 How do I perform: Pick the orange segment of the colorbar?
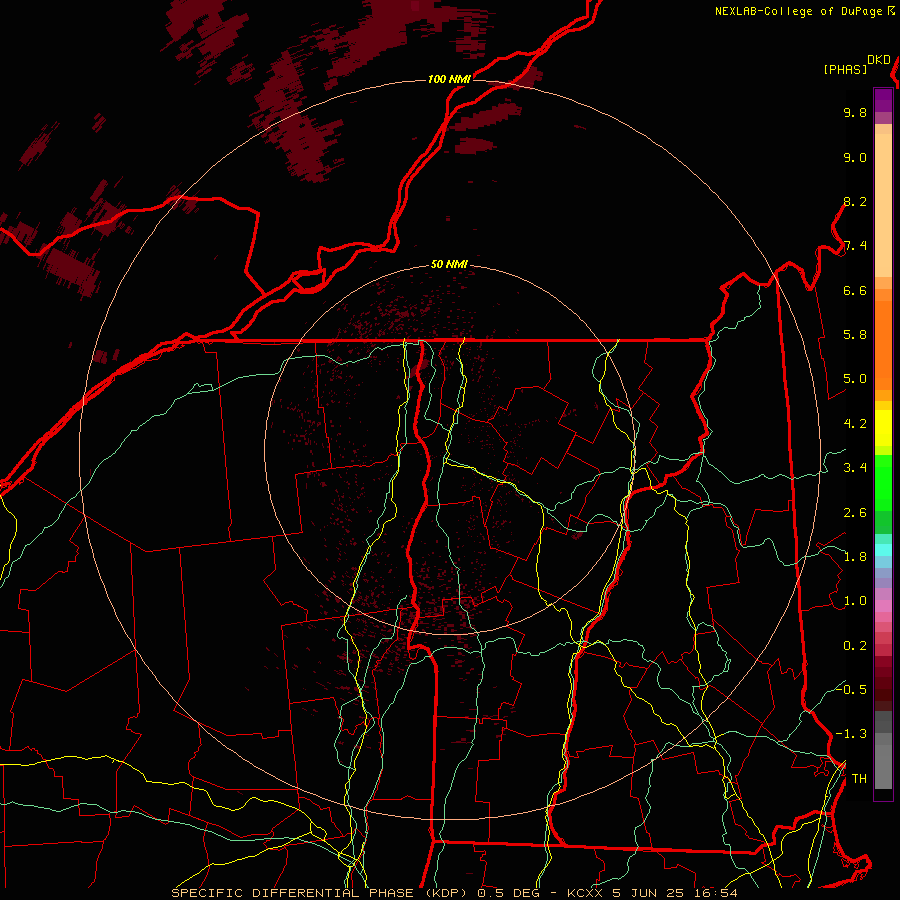(x=883, y=346)
